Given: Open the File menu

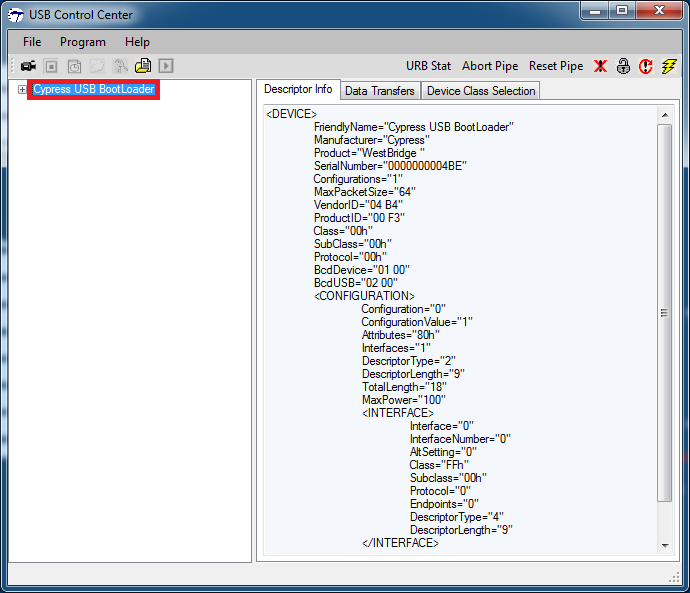Looking at the screenshot, I should tap(32, 42).
